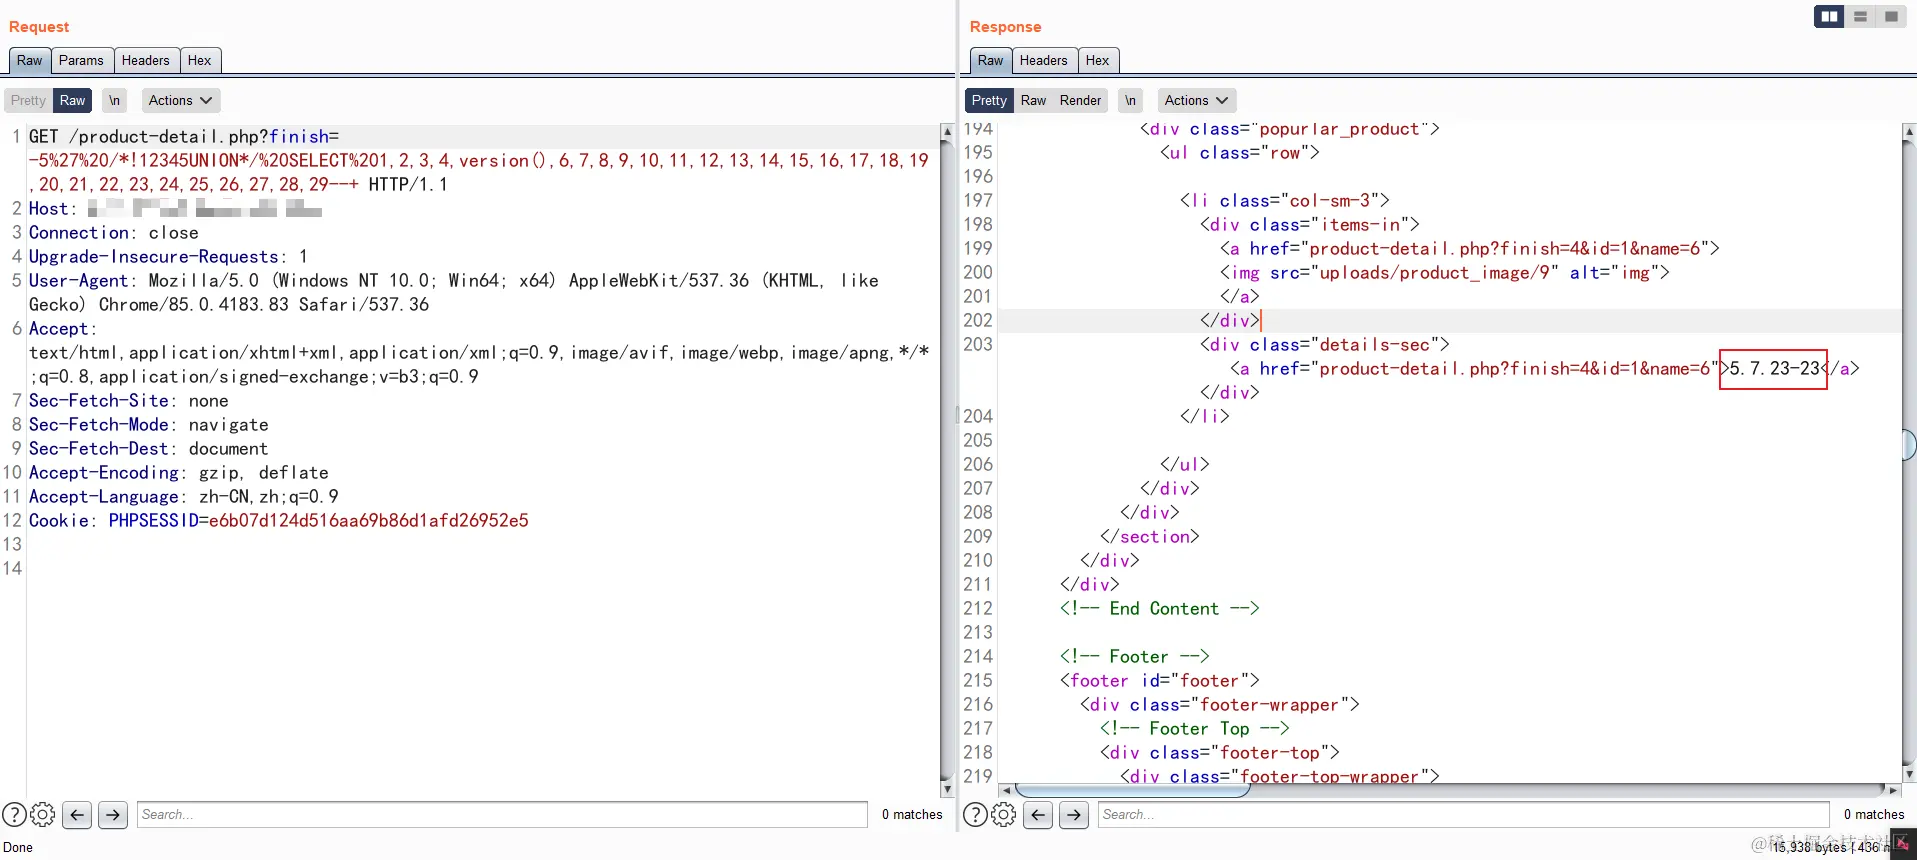Click the footer id="footer" line

tap(1160, 681)
